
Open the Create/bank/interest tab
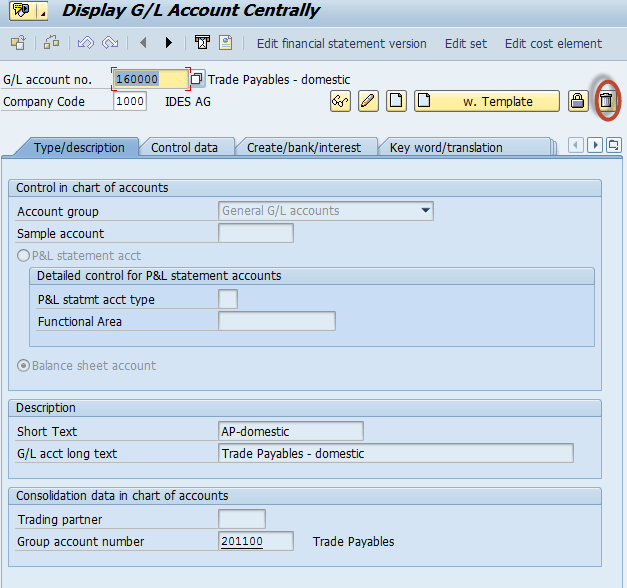click(304, 147)
